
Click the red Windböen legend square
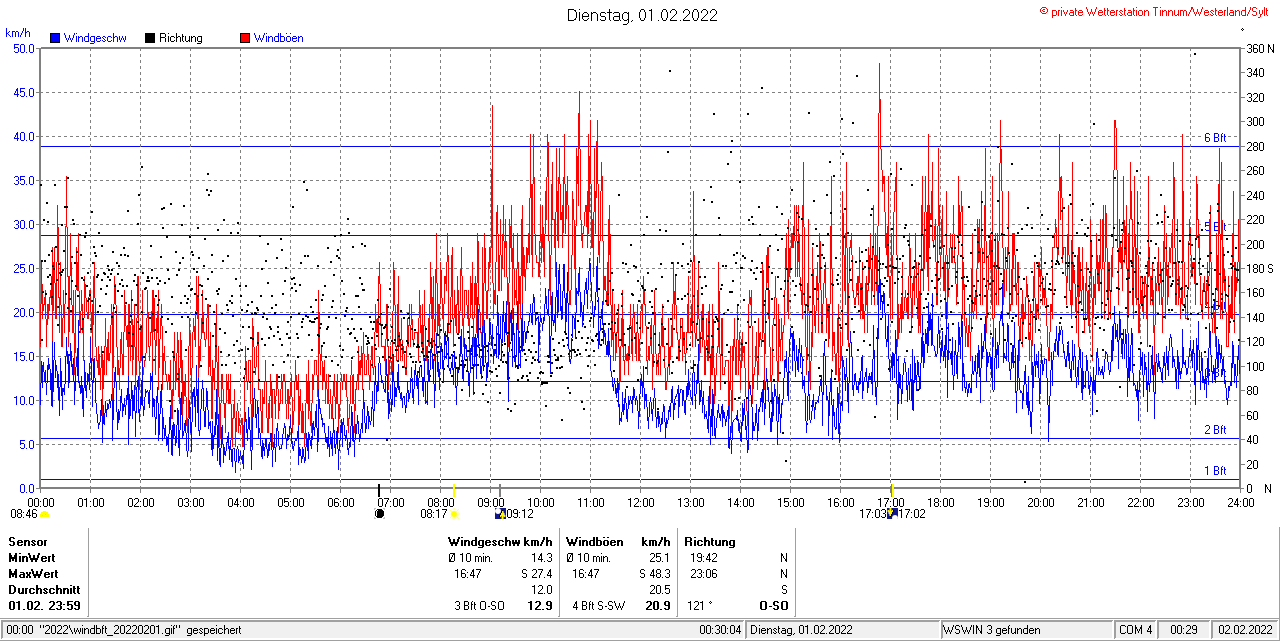click(245, 38)
